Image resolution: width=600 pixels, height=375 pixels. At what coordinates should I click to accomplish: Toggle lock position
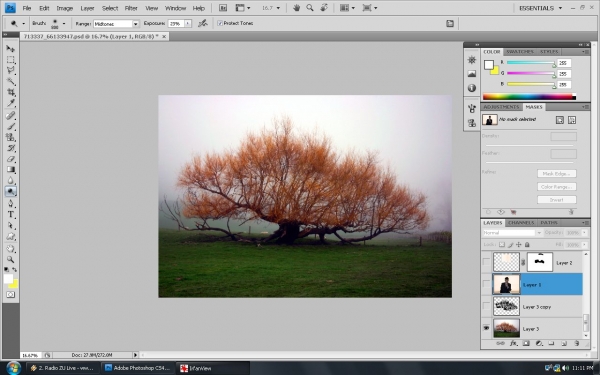pyautogui.click(x=518, y=245)
